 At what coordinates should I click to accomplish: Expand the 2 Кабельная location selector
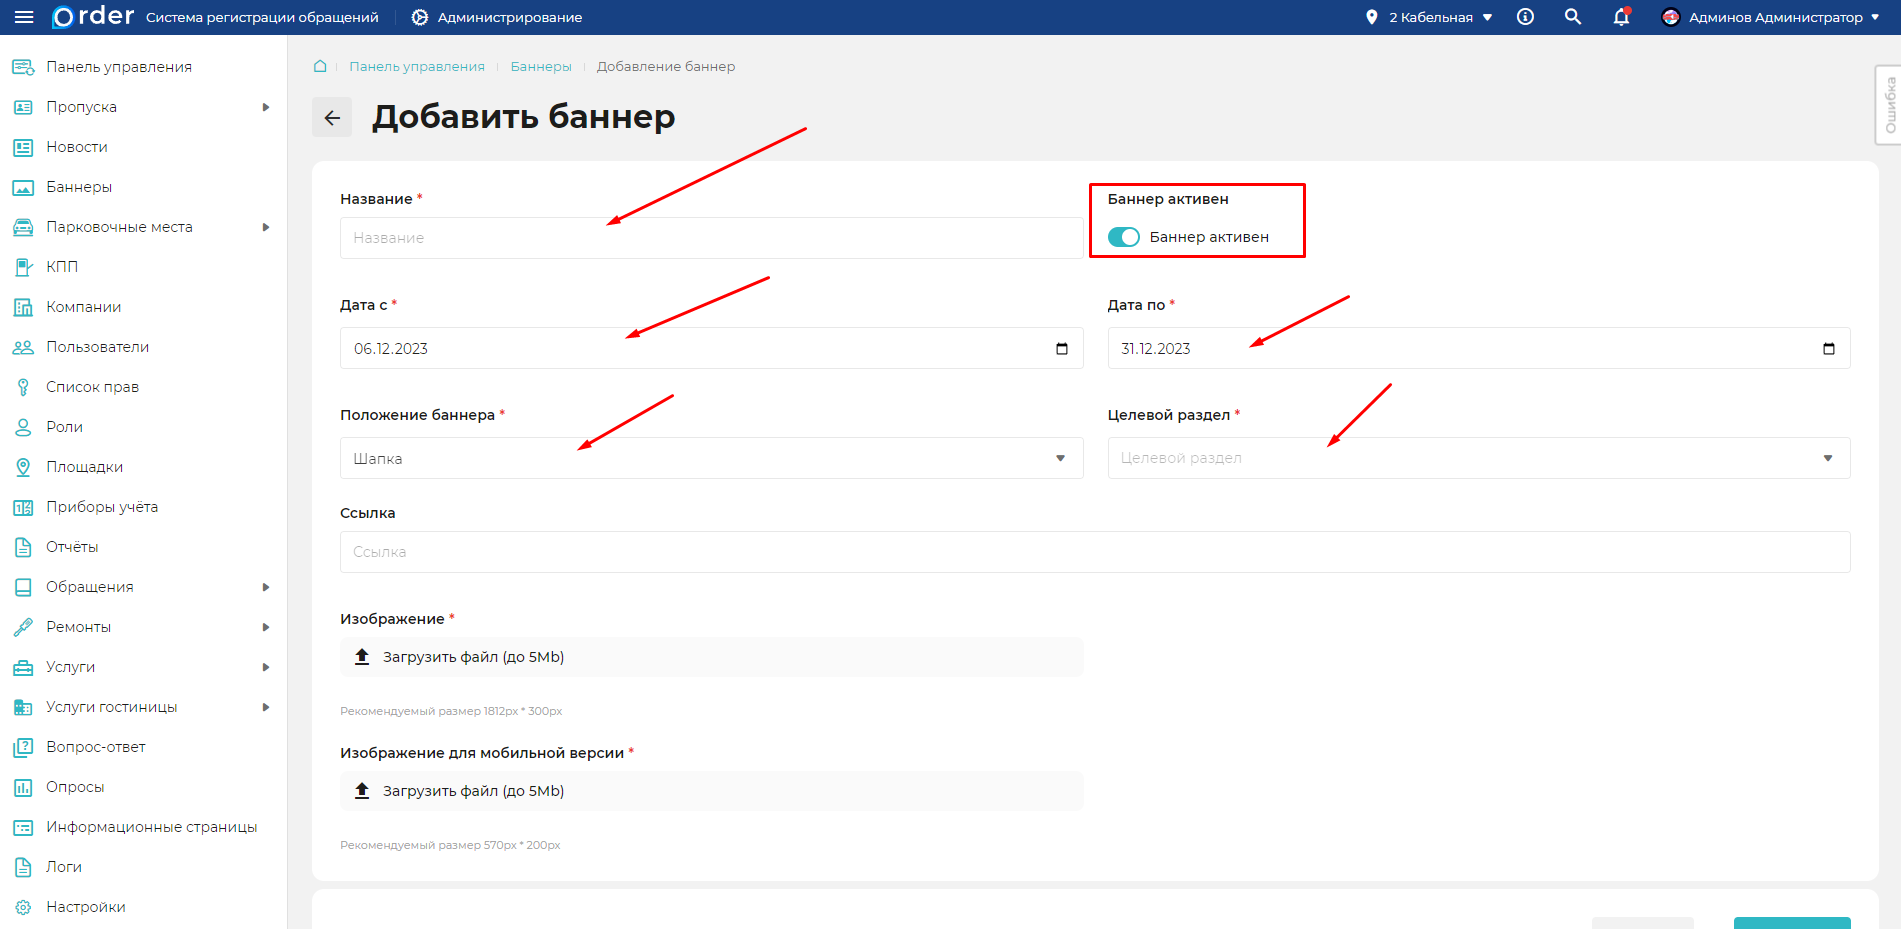(1430, 17)
